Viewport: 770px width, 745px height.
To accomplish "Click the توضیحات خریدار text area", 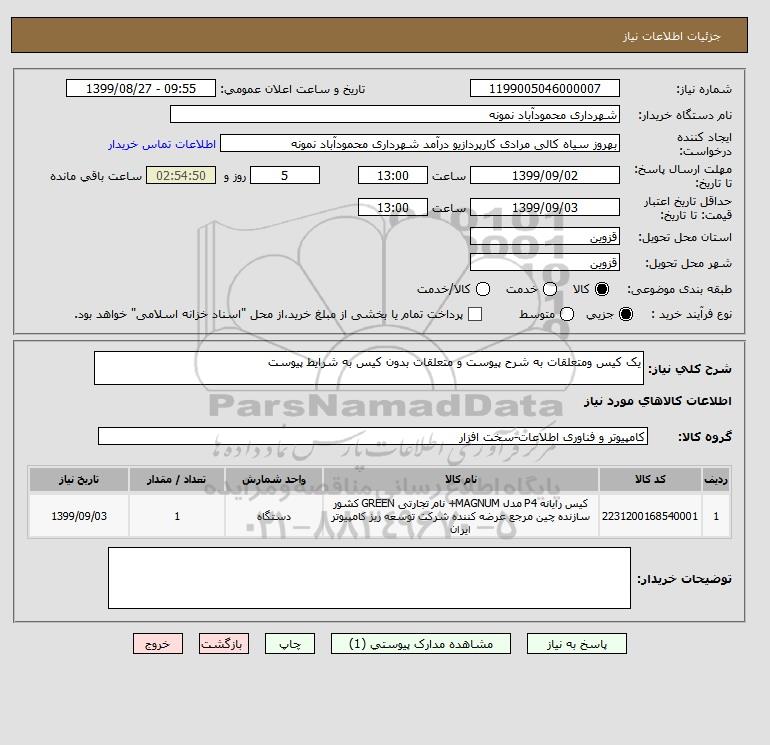I will [x=369, y=578].
